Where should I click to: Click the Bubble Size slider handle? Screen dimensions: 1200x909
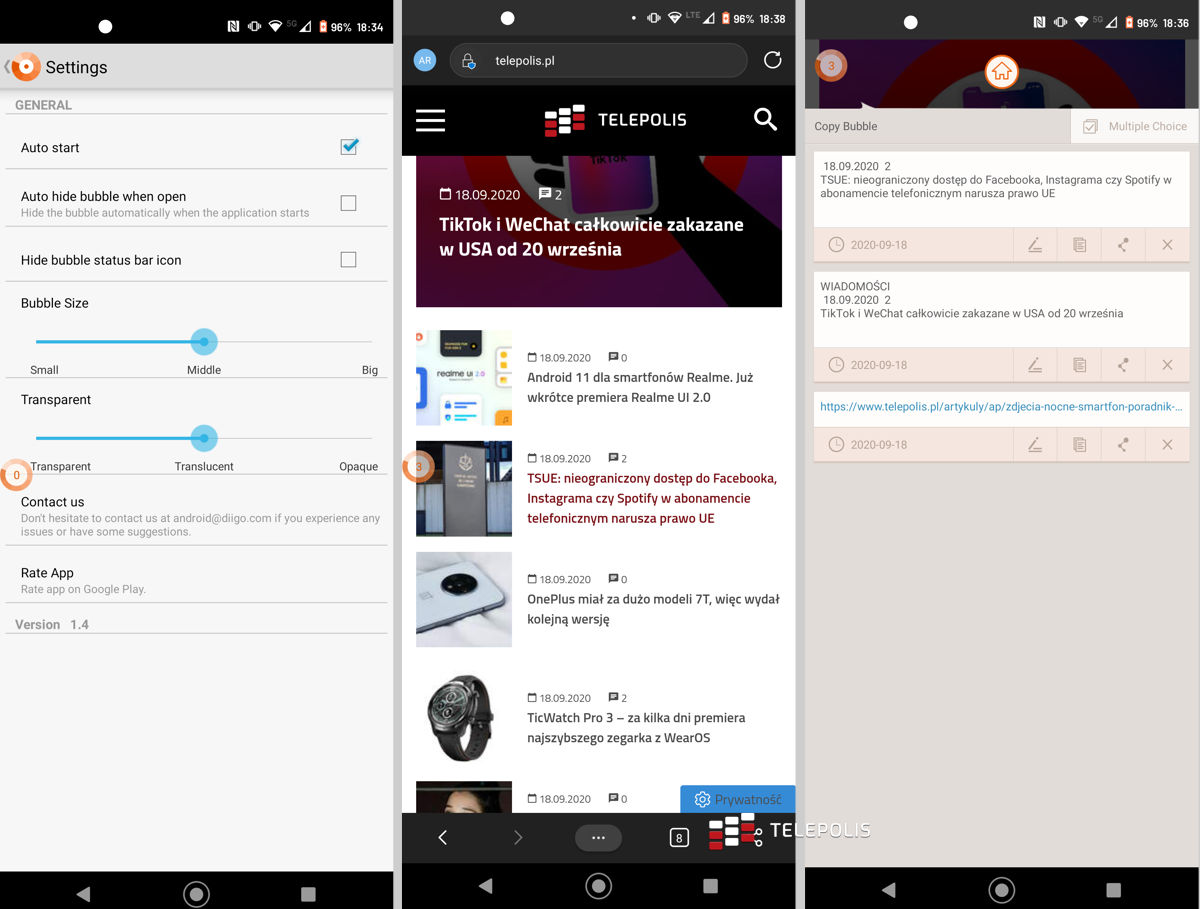[204, 341]
